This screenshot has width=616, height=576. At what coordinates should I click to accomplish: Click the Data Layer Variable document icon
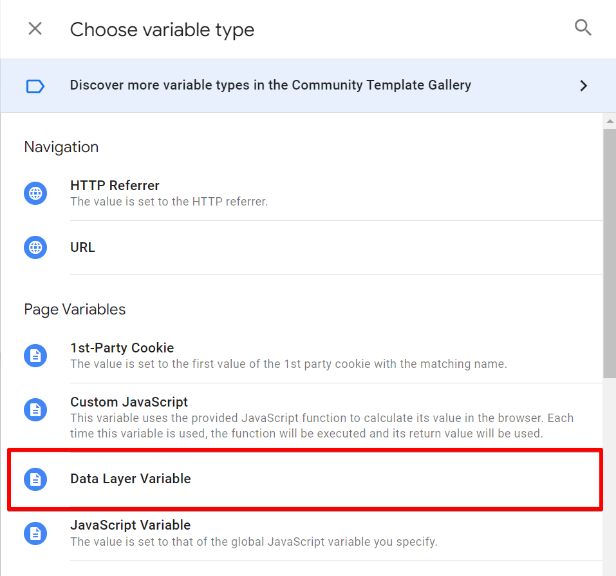[36, 479]
